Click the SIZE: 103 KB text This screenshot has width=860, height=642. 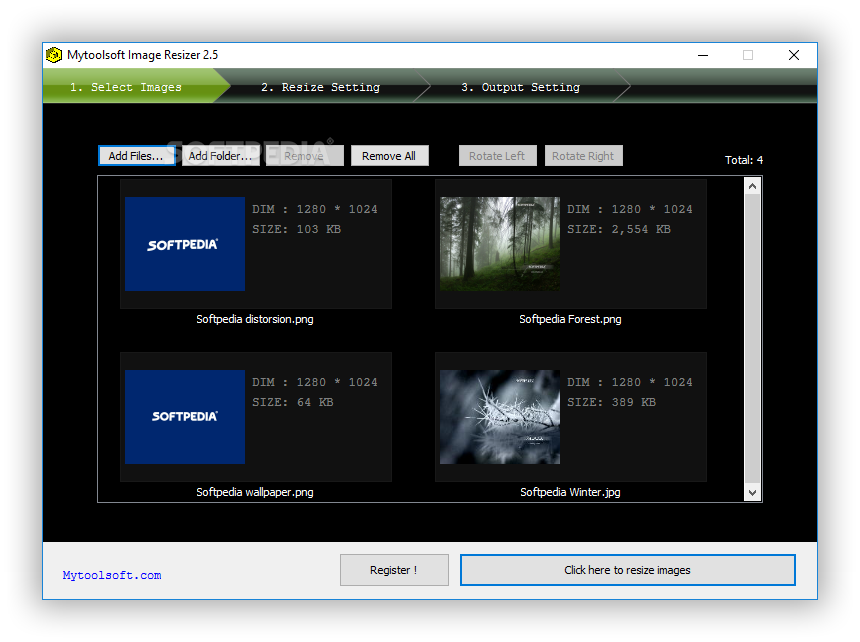pyautogui.click(x=297, y=229)
